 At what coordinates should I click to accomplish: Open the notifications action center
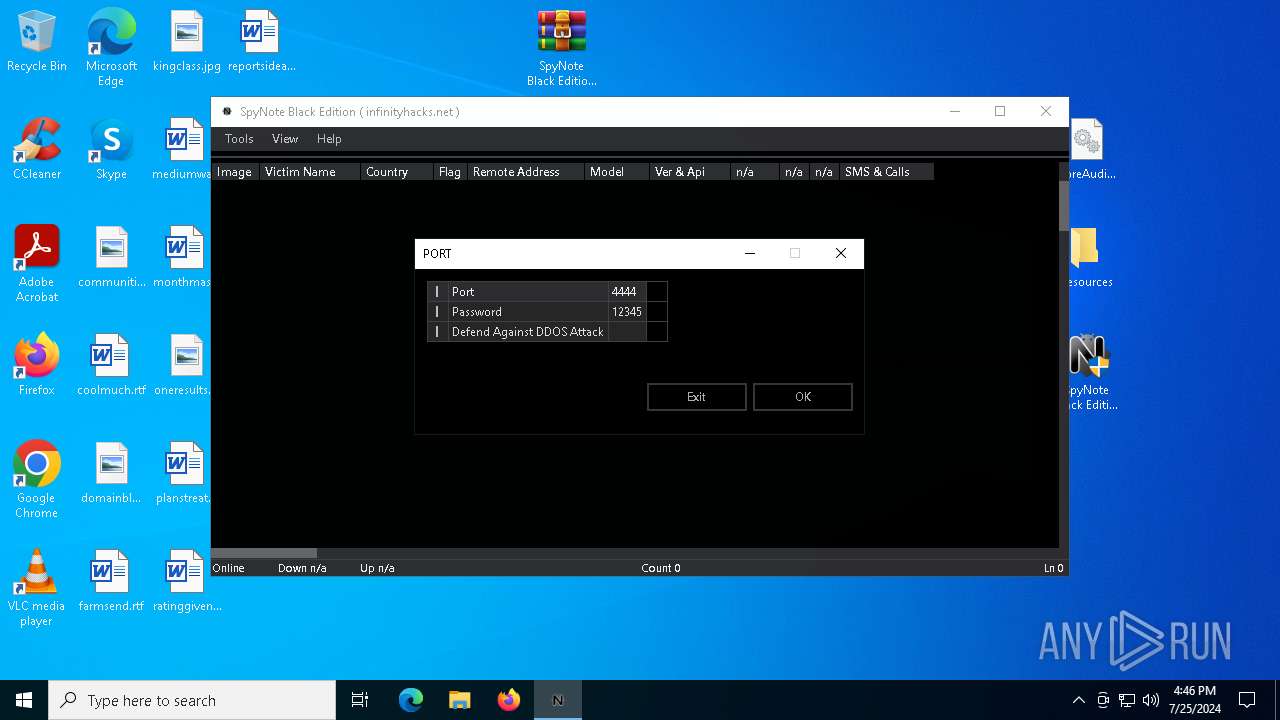click(1247, 700)
